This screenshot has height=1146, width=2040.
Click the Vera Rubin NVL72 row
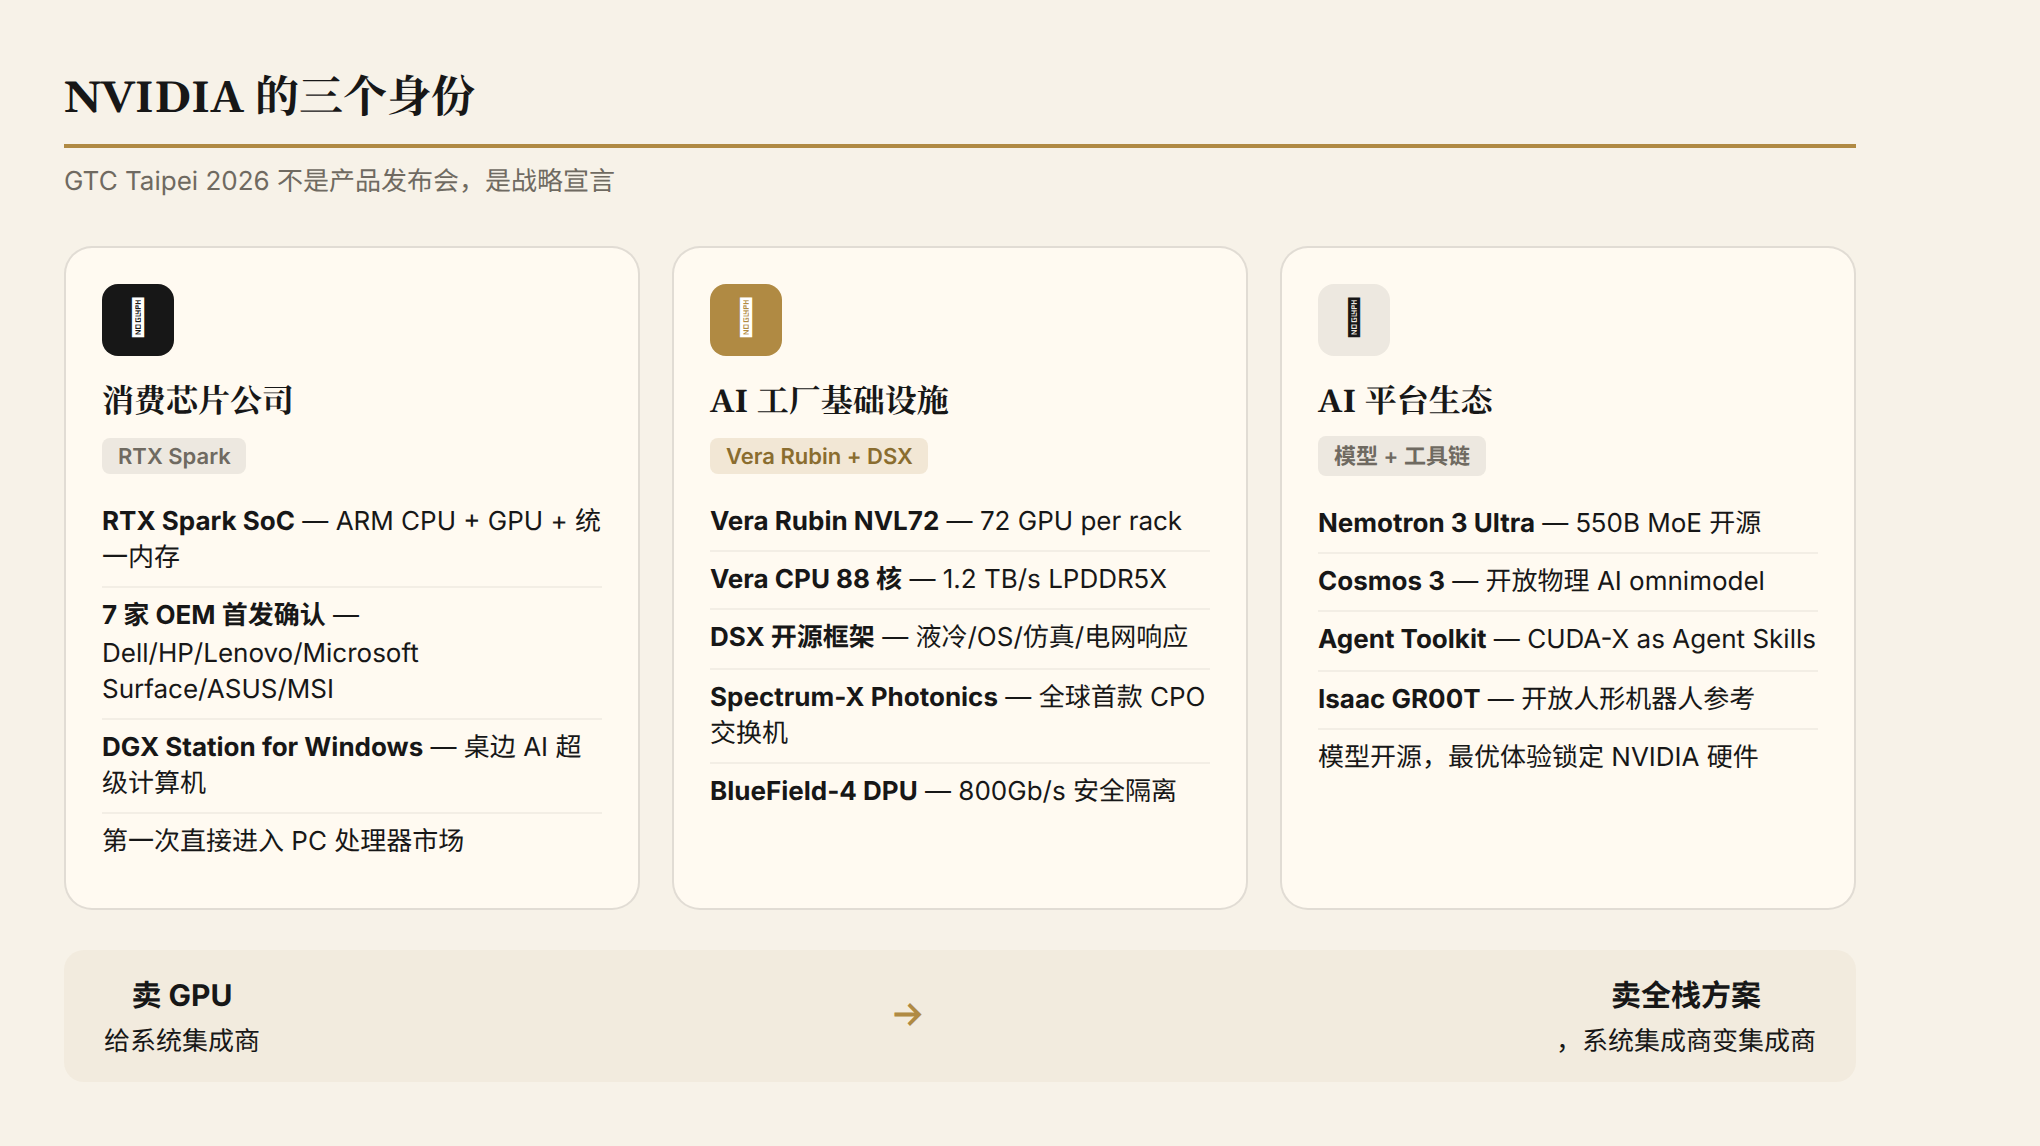(x=960, y=521)
